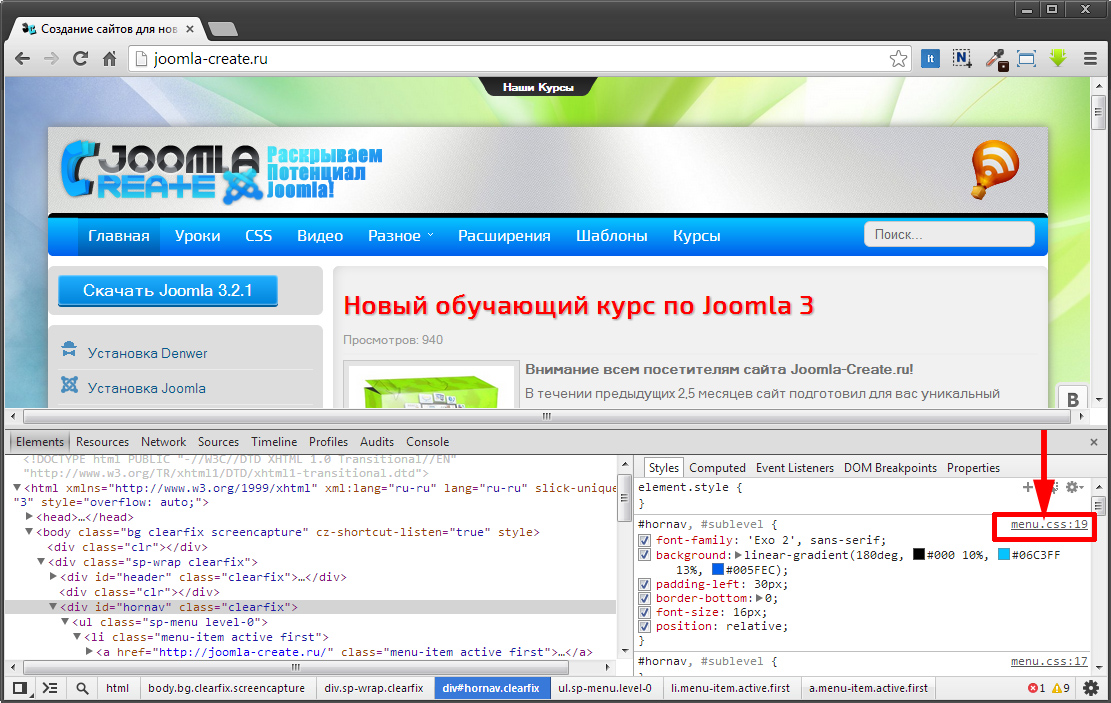Show the DevTools console drawer
Screen dimensions: 1111x703
[50, 688]
